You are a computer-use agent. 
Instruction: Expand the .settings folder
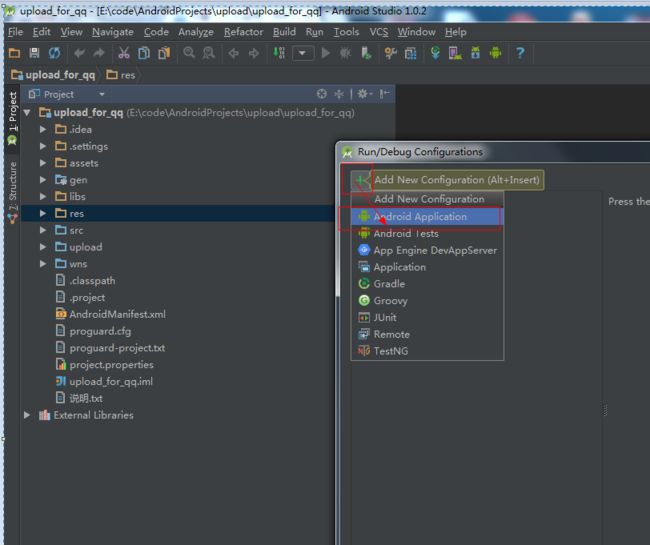click(43, 146)
